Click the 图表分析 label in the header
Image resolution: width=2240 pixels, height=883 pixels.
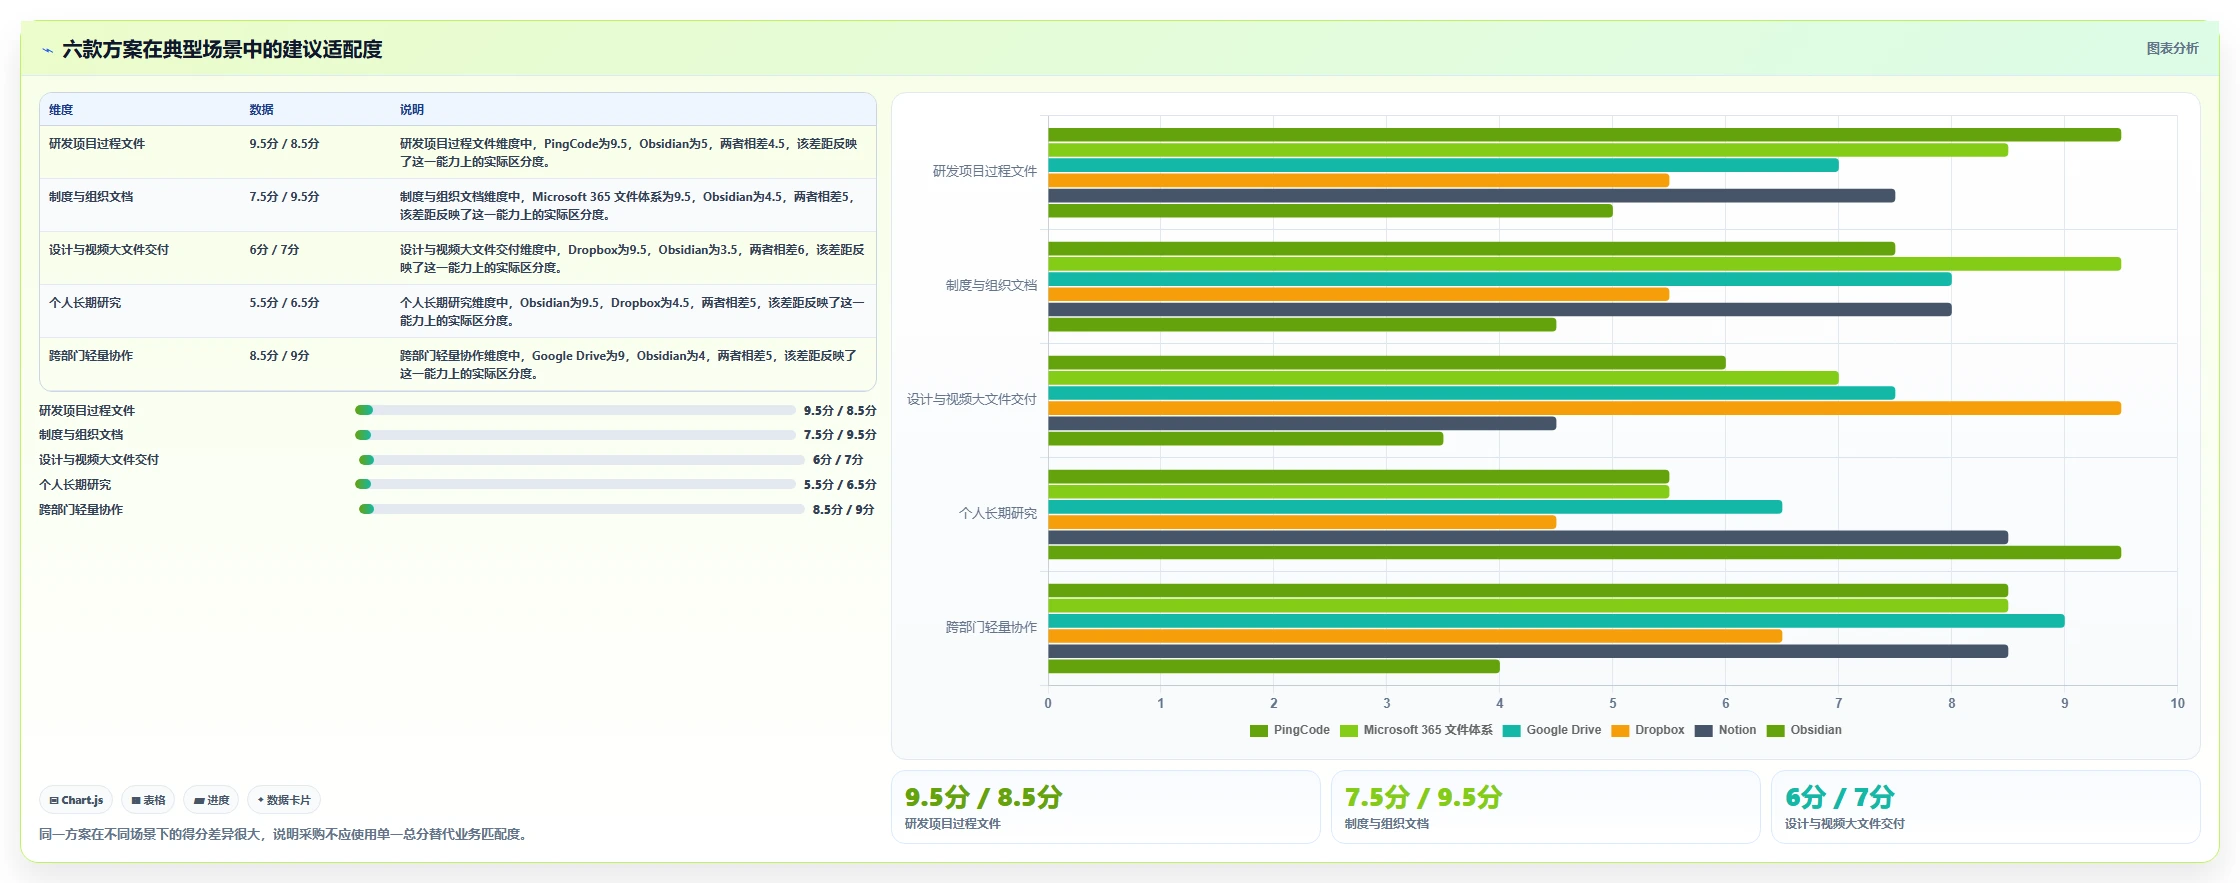click(2172, 48)
